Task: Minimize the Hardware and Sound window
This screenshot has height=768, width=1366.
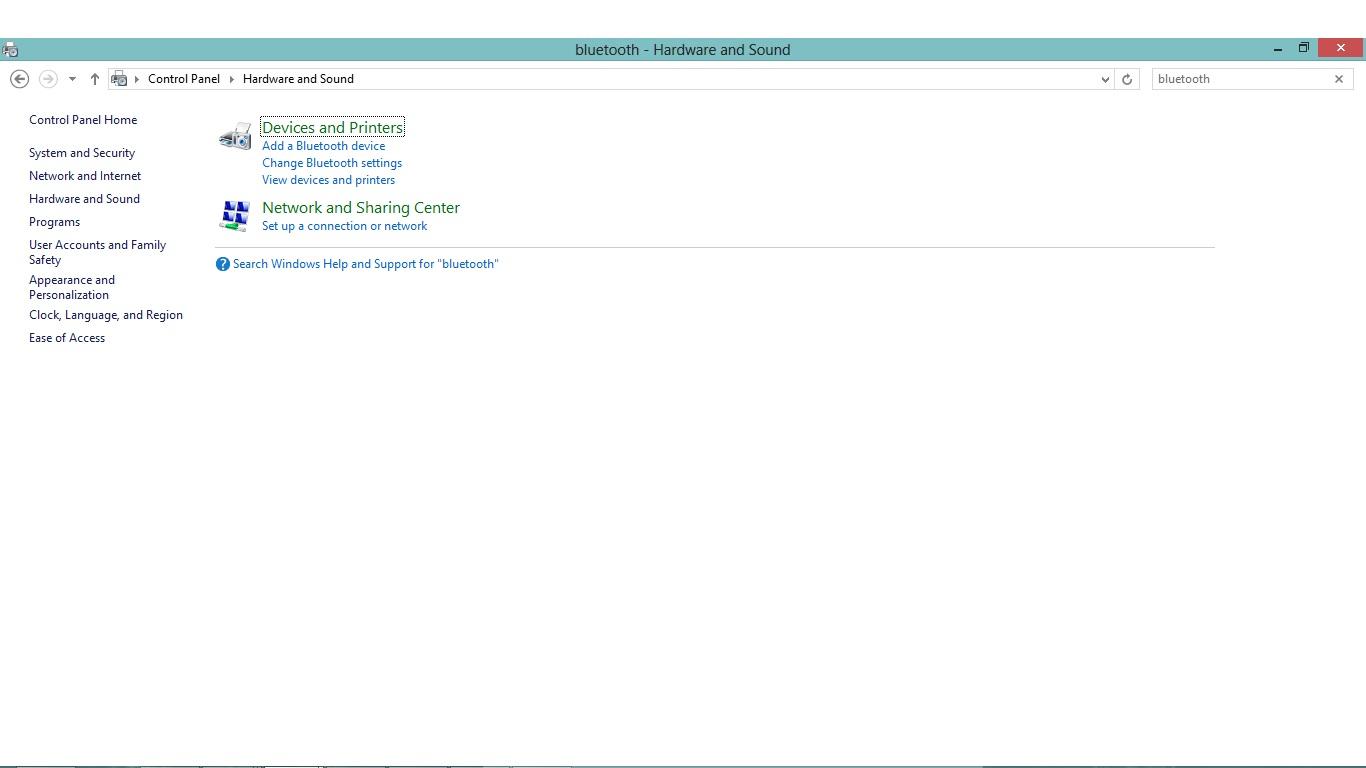Action: (1278, 48)
